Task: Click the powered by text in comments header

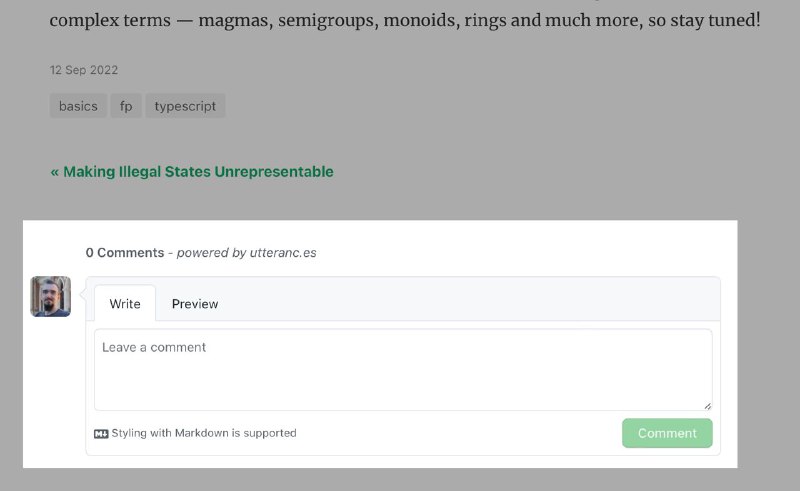Action: [x=211, y=253]
